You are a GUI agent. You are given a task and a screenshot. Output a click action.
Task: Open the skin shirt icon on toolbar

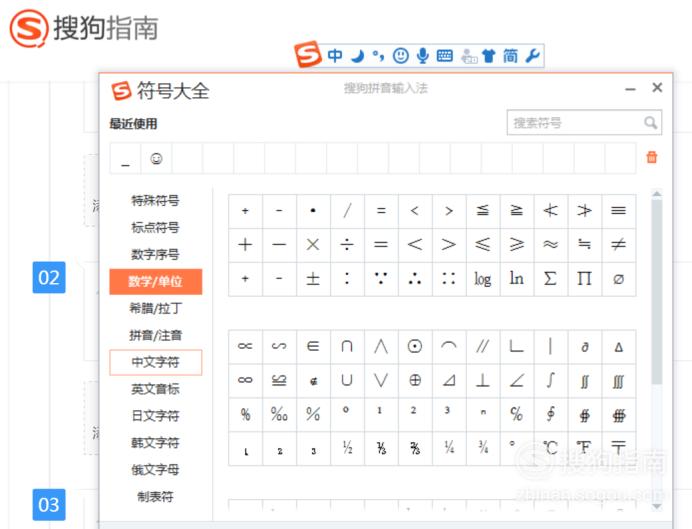point(489,56)
